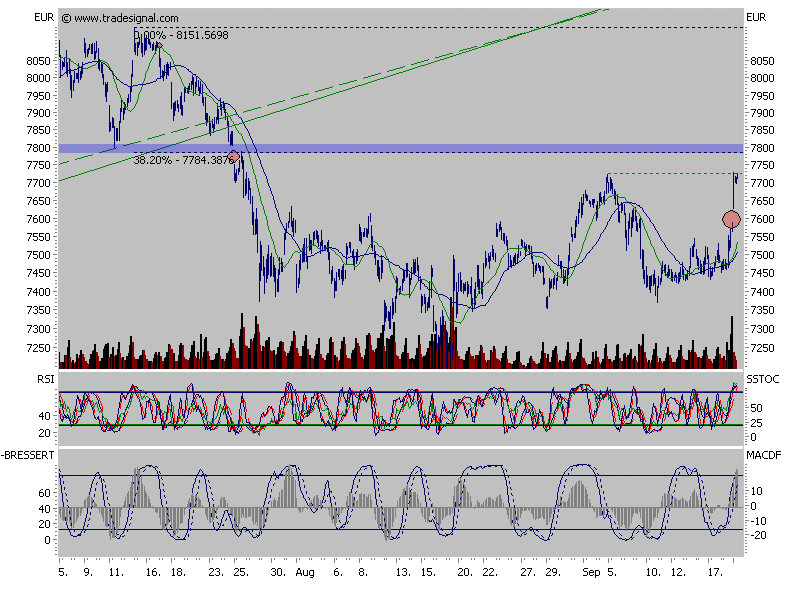Click the 7250 price label on the right axis
The width and height of the screenshot is (802, 589).
[762, 348]
